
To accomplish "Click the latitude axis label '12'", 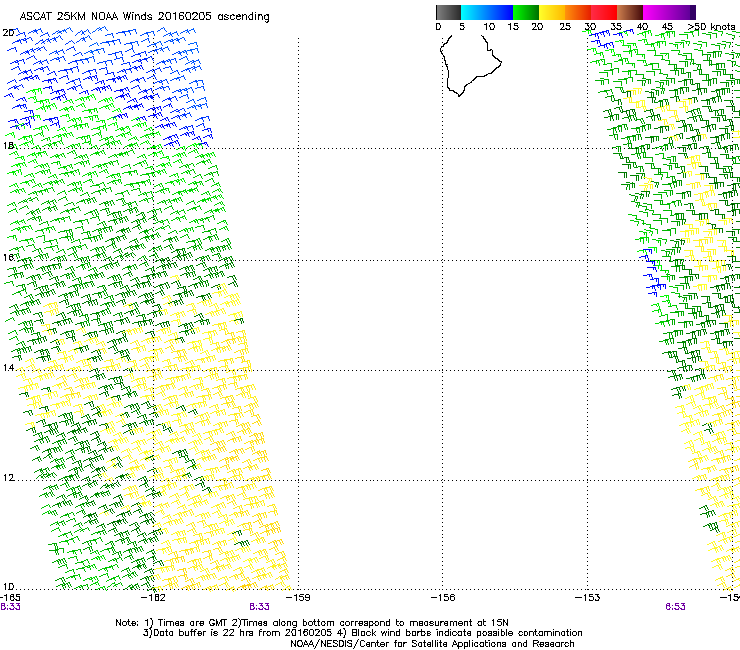I will pos(8,478).
